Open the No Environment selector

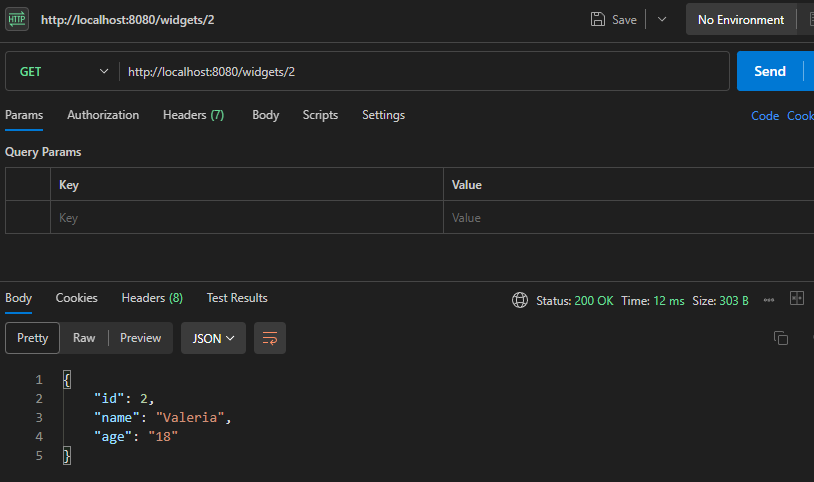click(x=740, y=20)
